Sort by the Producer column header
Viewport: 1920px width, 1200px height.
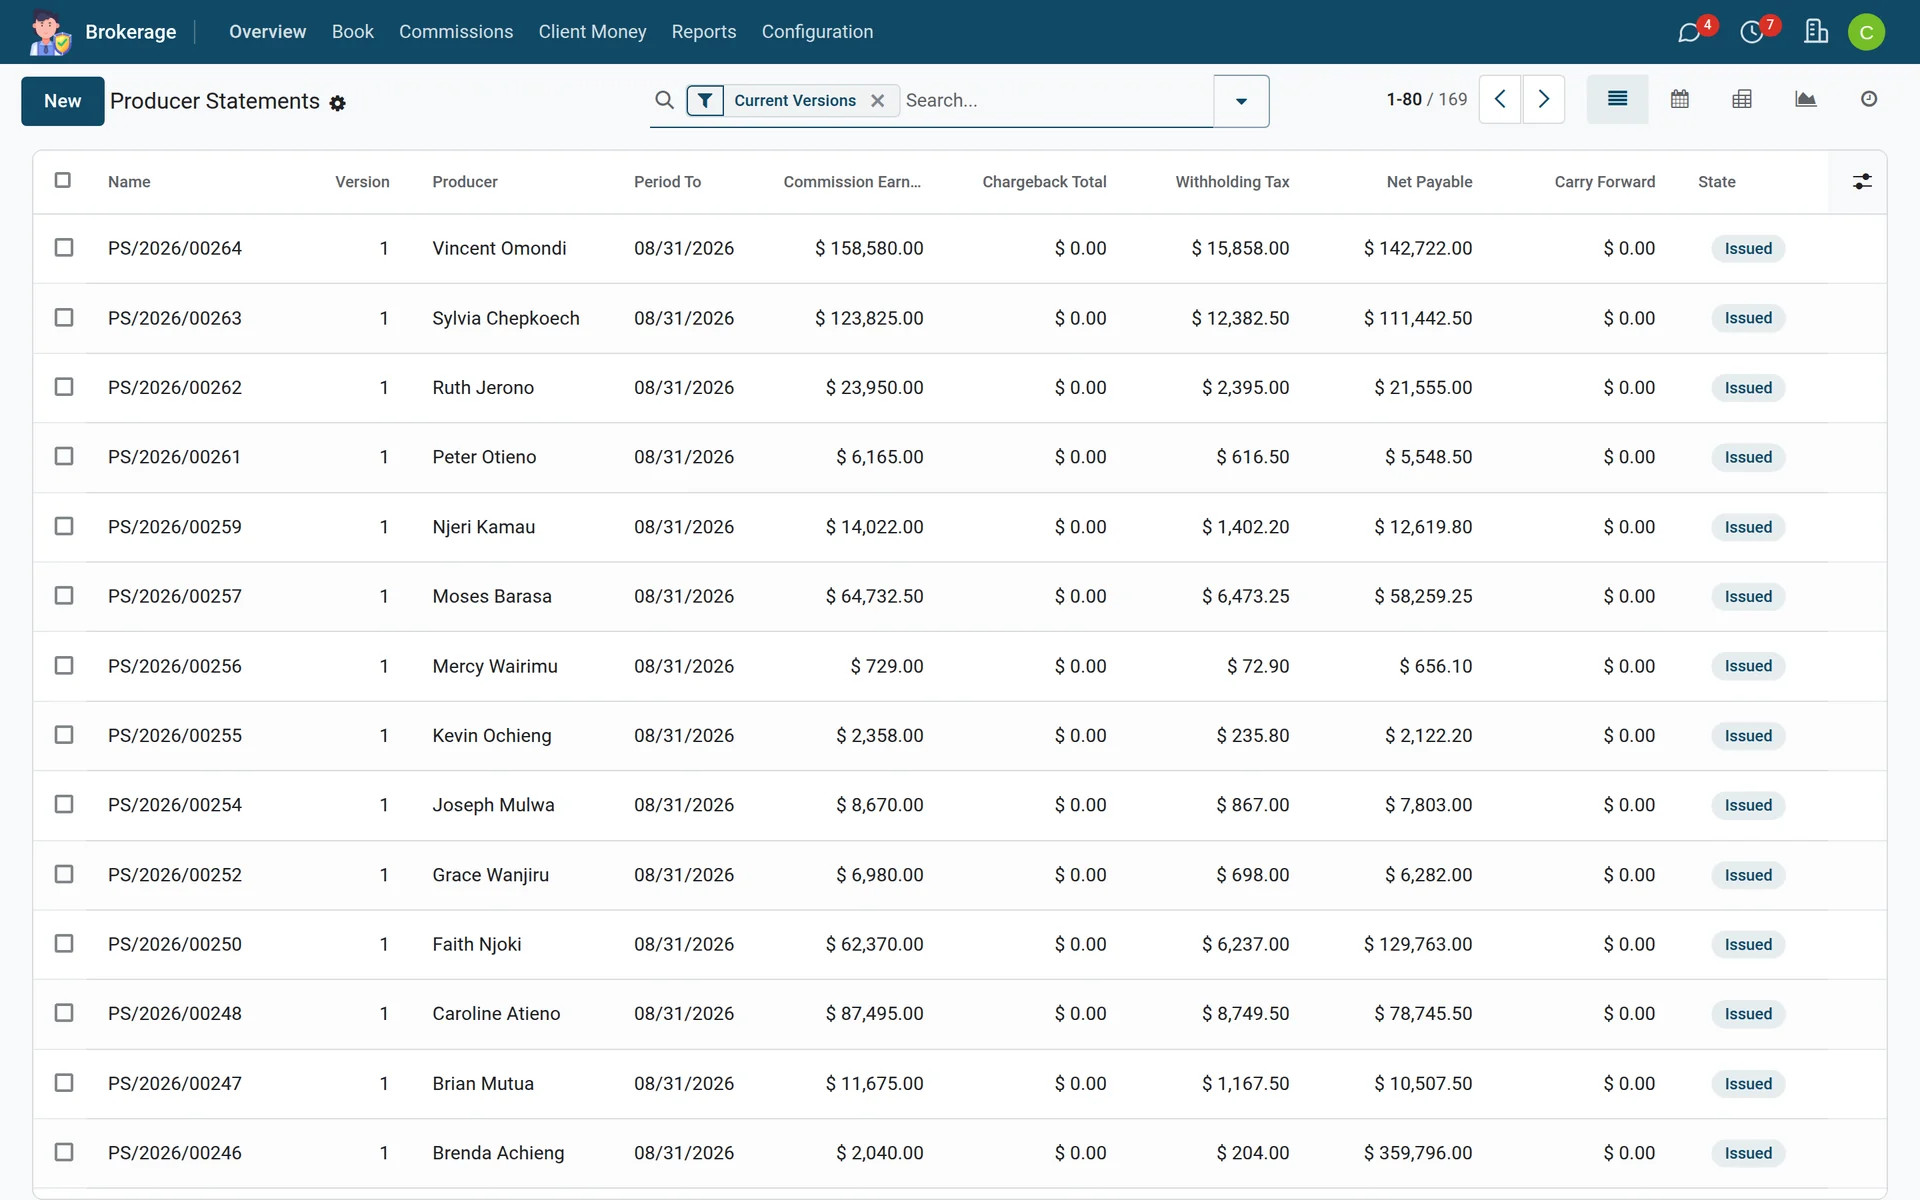(x=465, y=182)
